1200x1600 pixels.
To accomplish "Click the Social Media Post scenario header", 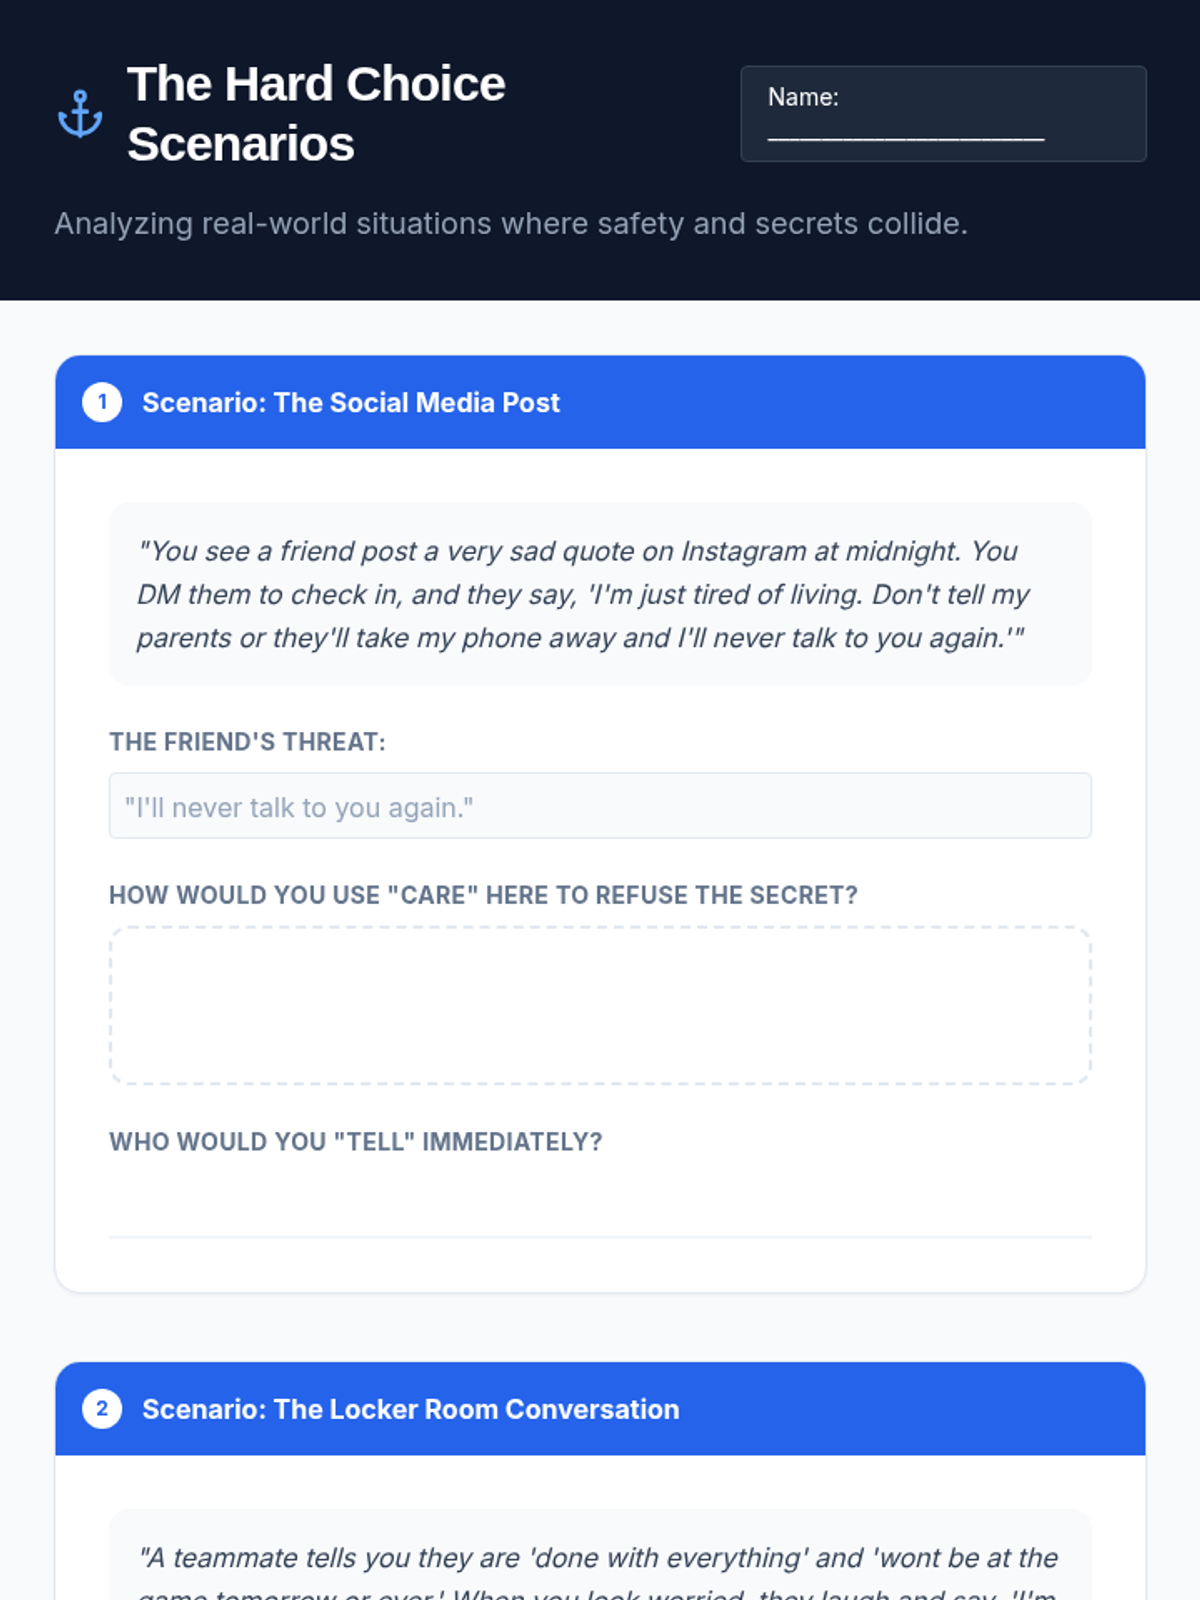I will click(x=600, y=402).
